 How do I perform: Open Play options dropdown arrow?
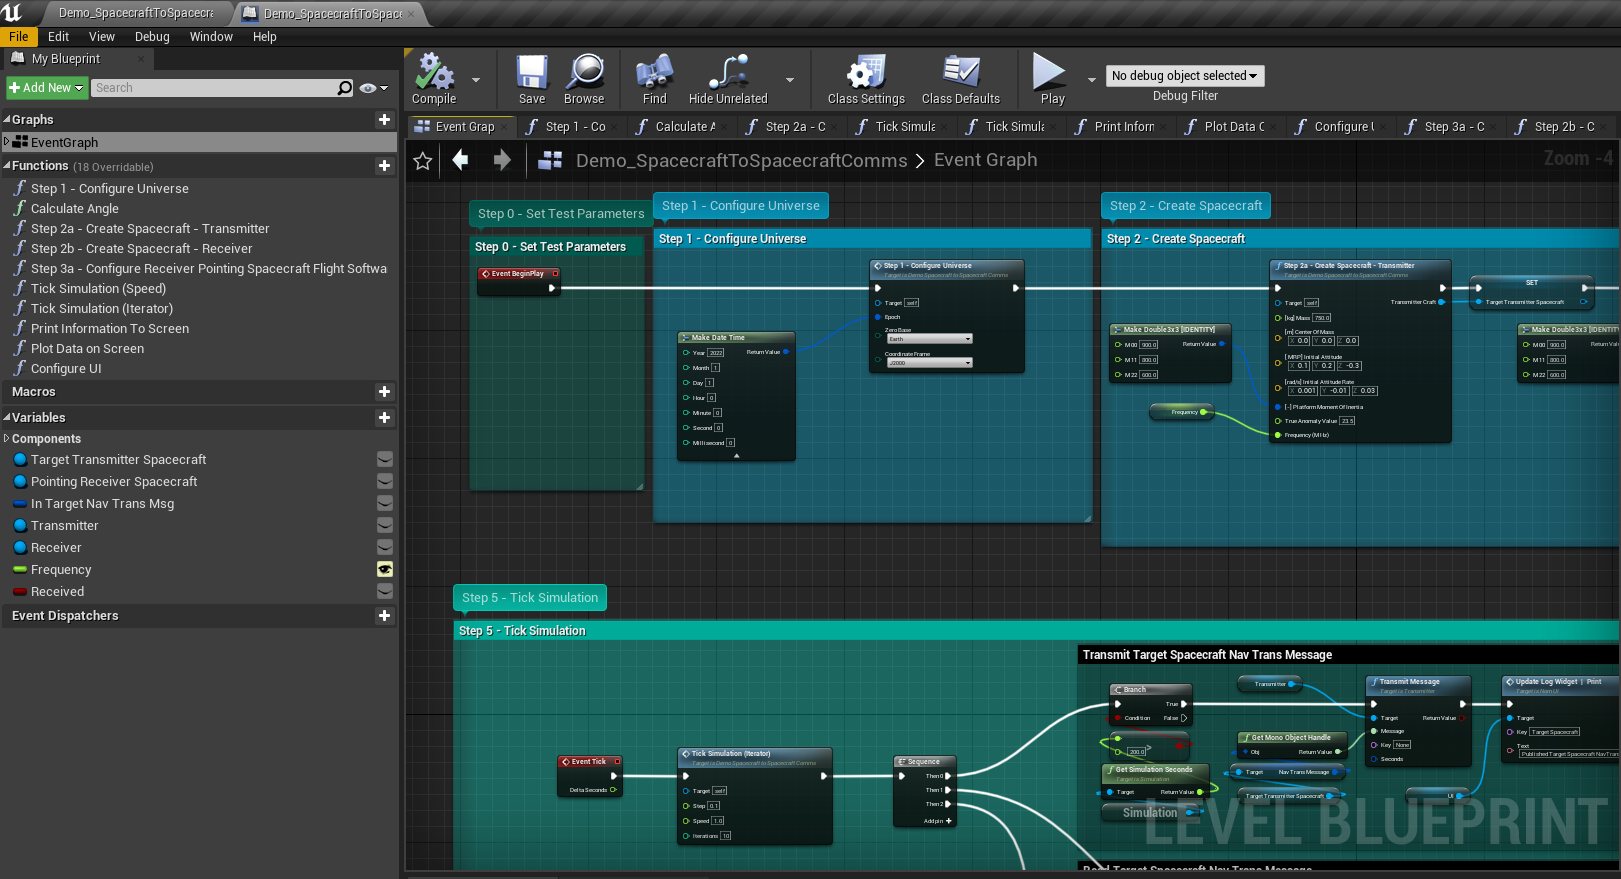point(1091,80)
